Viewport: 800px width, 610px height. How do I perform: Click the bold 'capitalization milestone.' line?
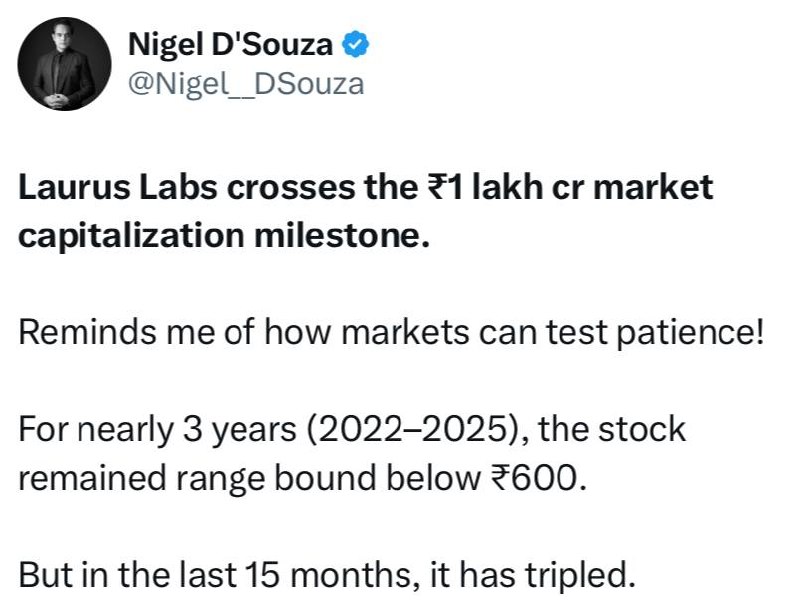tap(223, 236)
